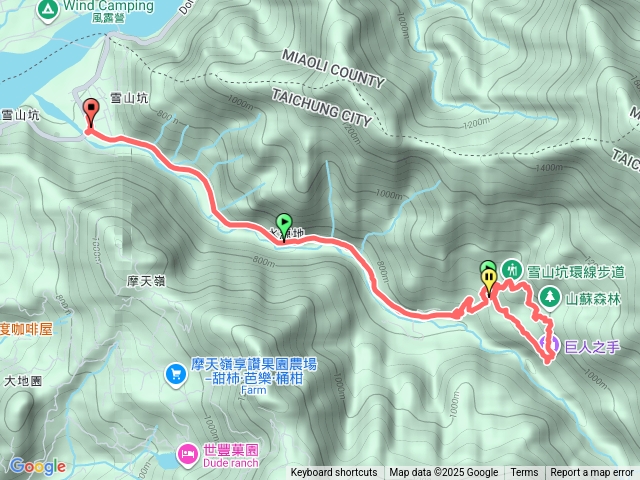640x480 pixels.
Task: Click Report a map error link
Action: tap(591, 473)
